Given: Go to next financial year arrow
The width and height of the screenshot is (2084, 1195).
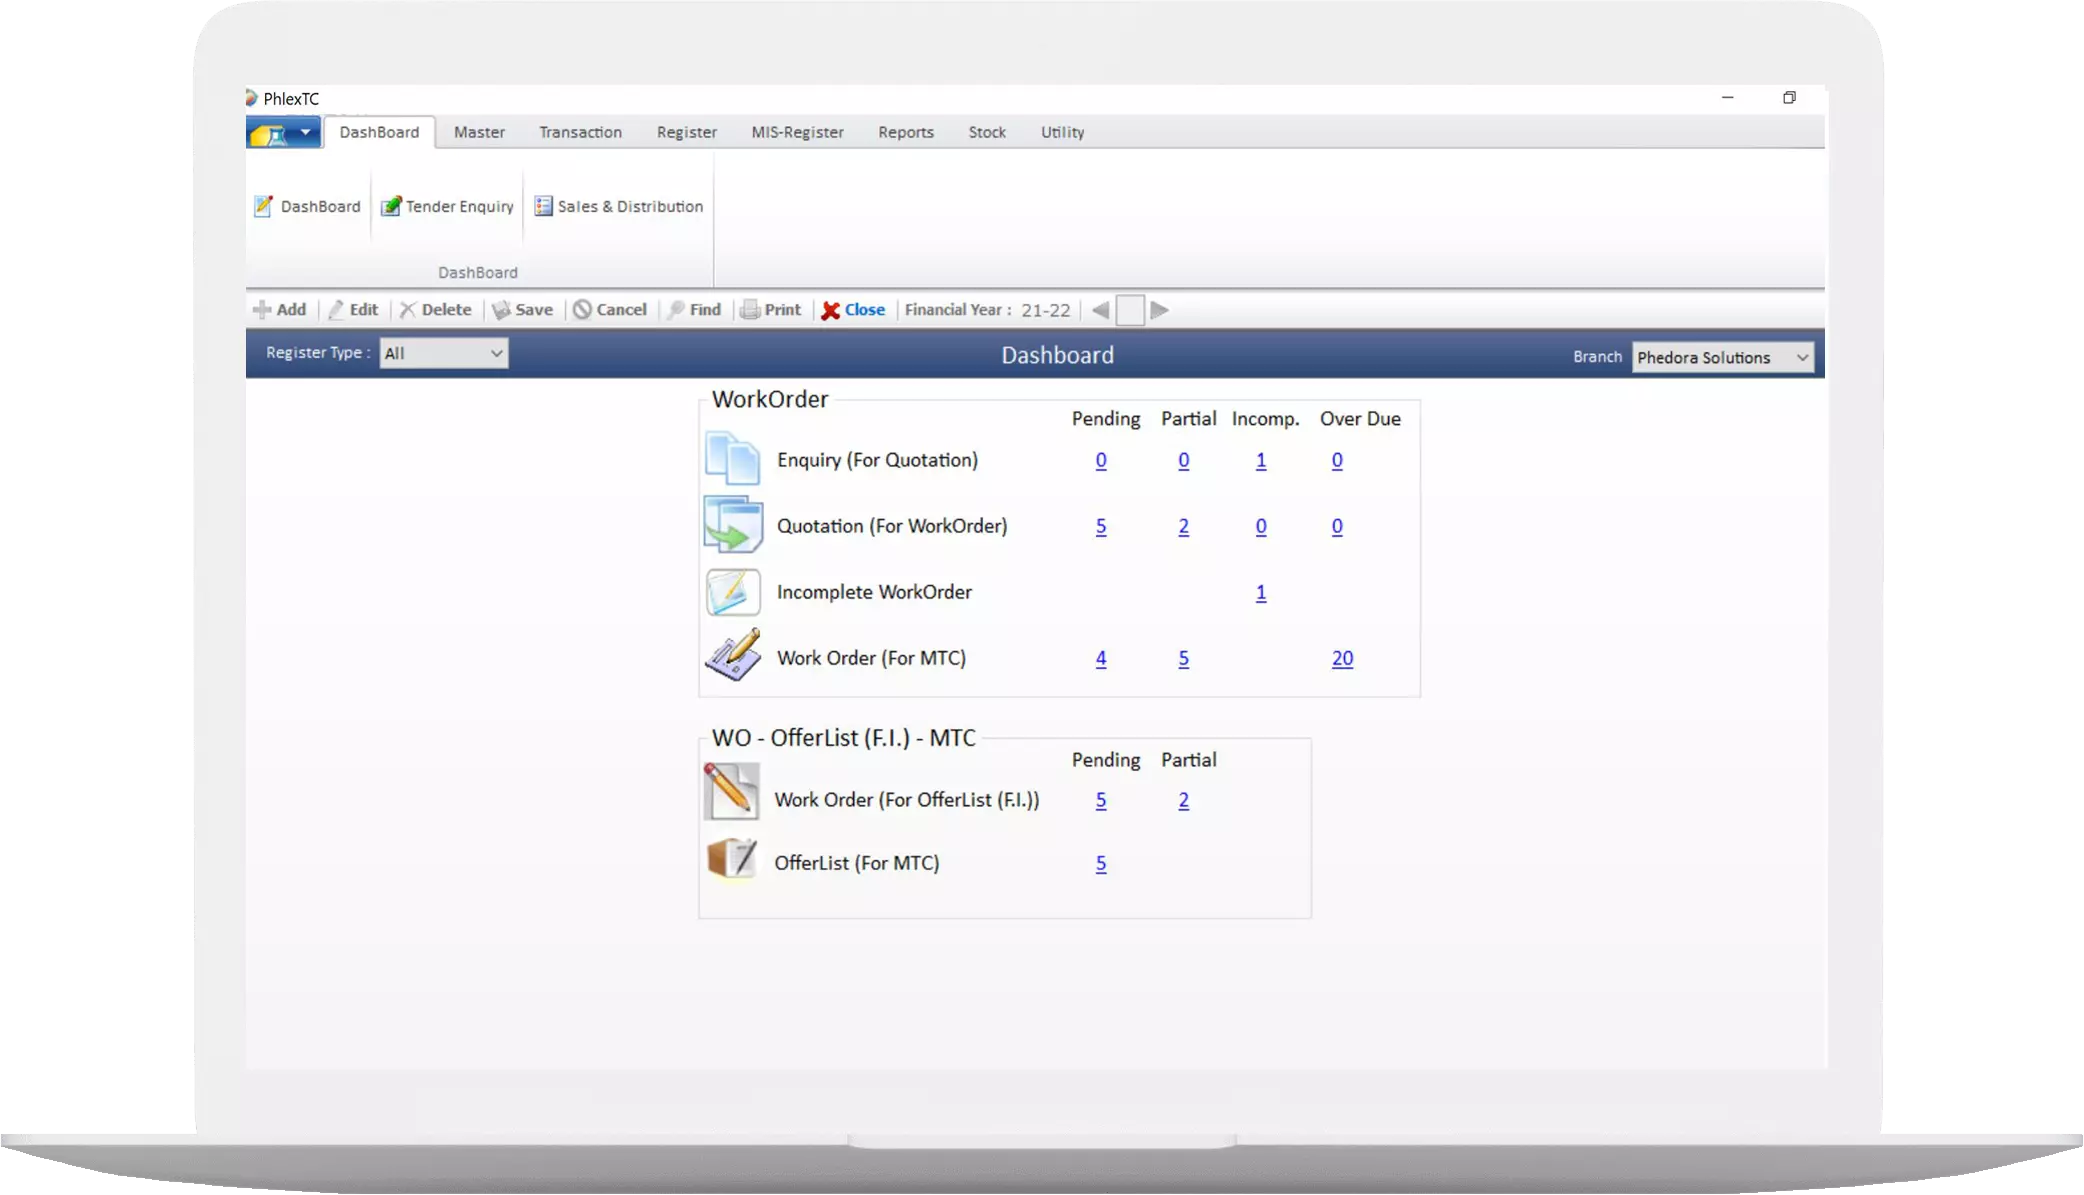Looking at the screenshot, I should coord(1159,310).
